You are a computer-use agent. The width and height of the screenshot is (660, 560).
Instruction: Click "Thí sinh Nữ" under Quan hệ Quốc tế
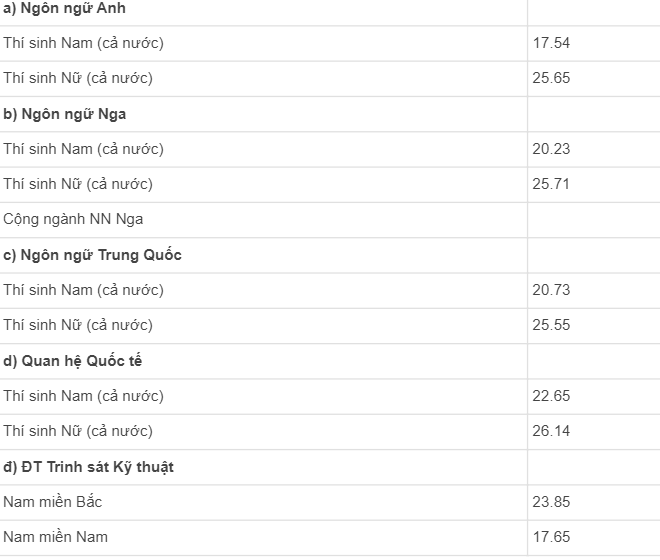(78, 431)
